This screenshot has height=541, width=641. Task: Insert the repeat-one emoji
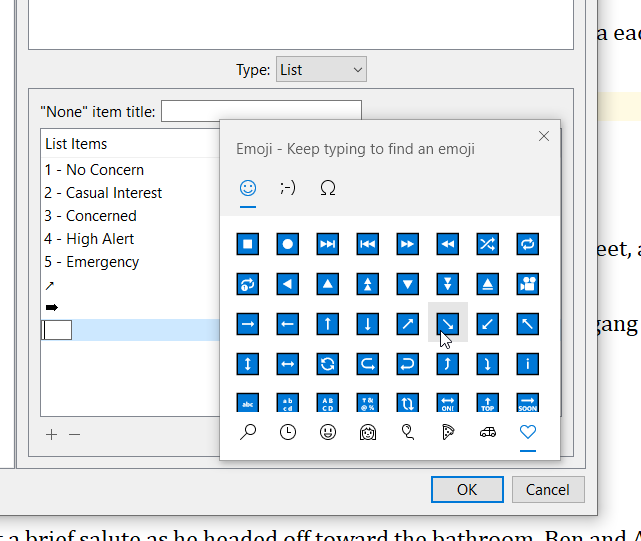247,284
